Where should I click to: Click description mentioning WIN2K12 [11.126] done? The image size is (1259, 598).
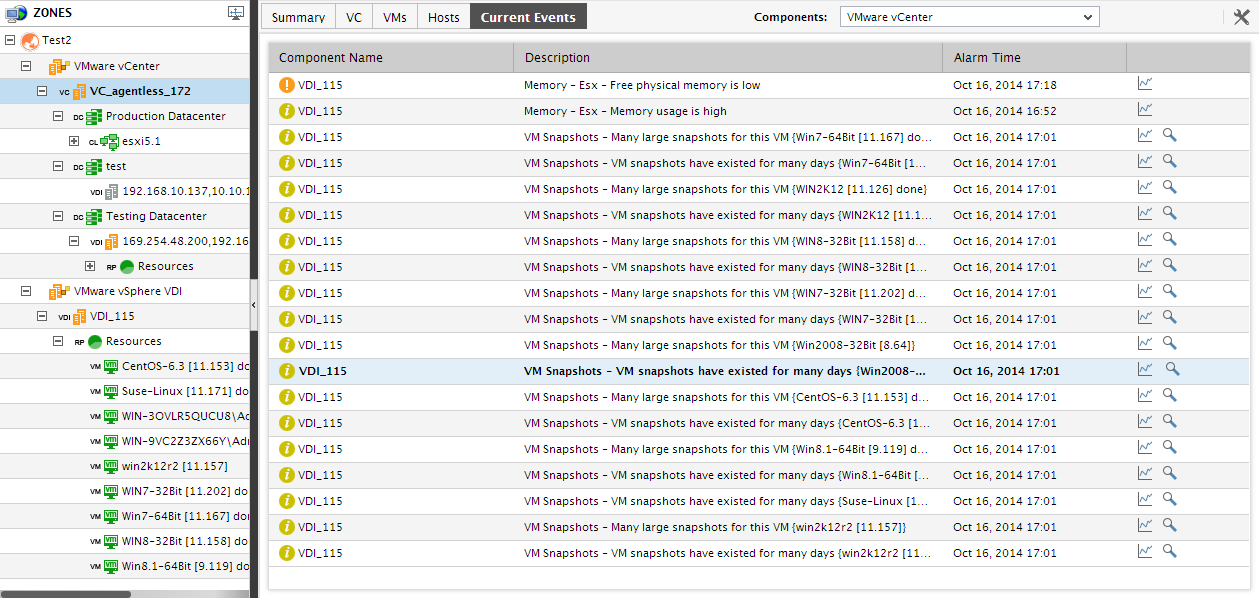(x=725, y=189)
